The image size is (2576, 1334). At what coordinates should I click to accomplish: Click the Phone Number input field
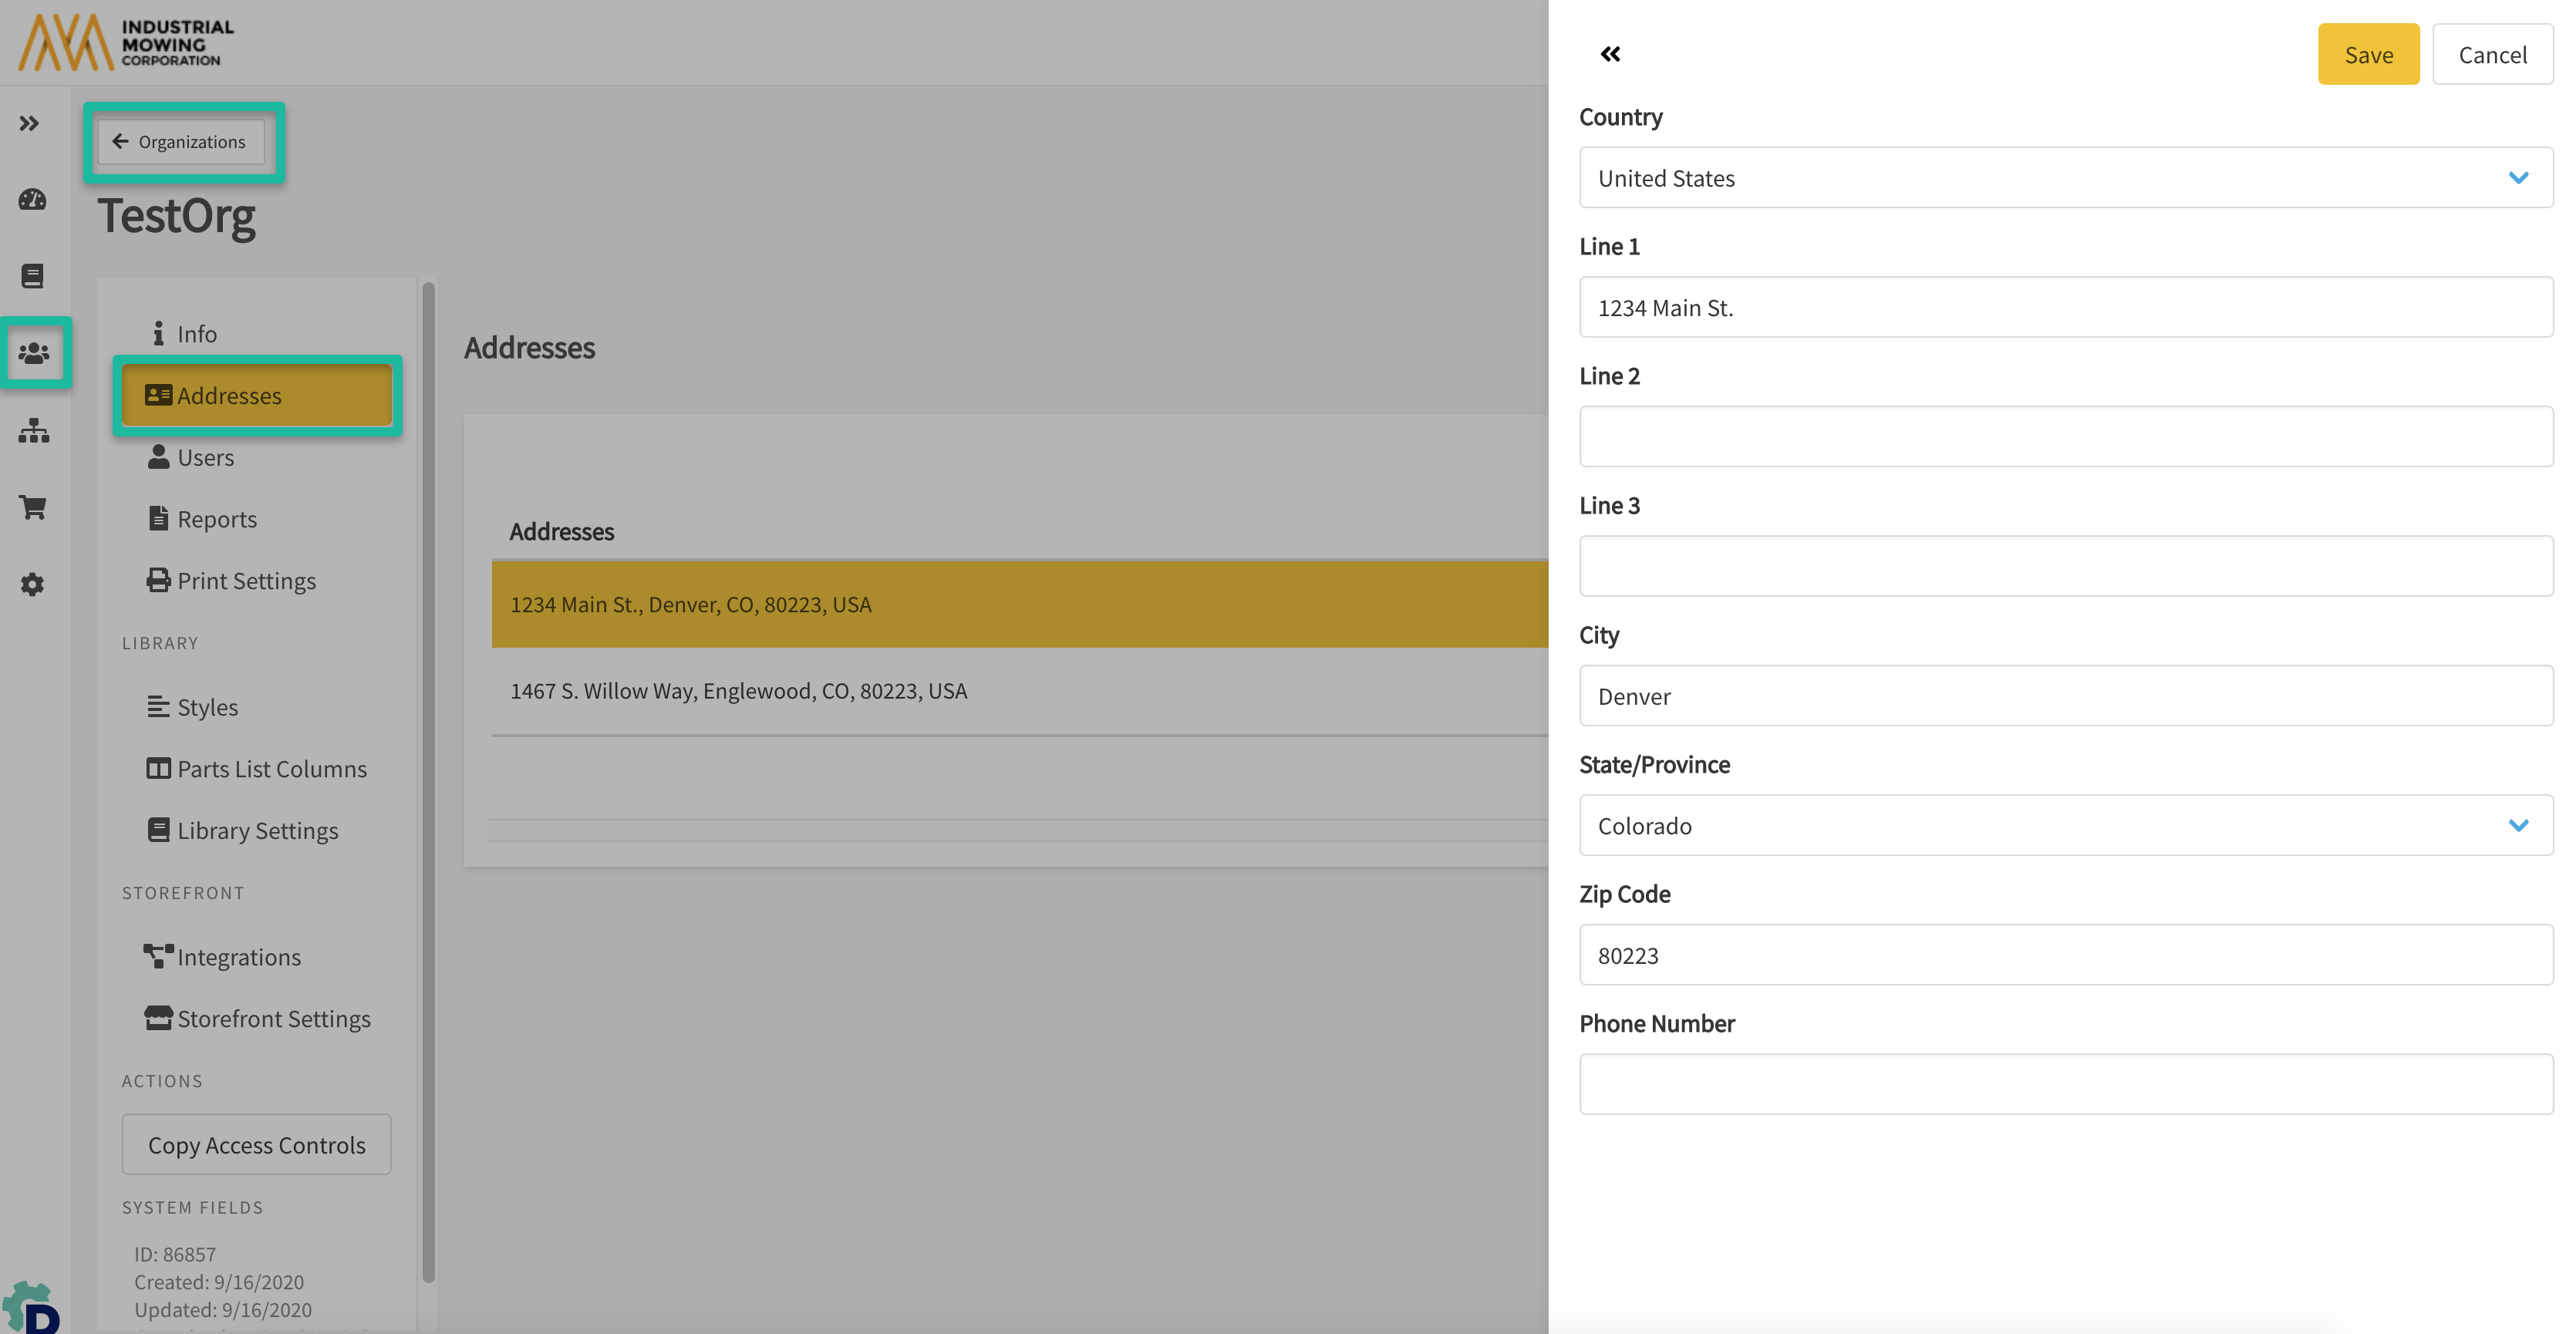(x=2065, y=1084)
